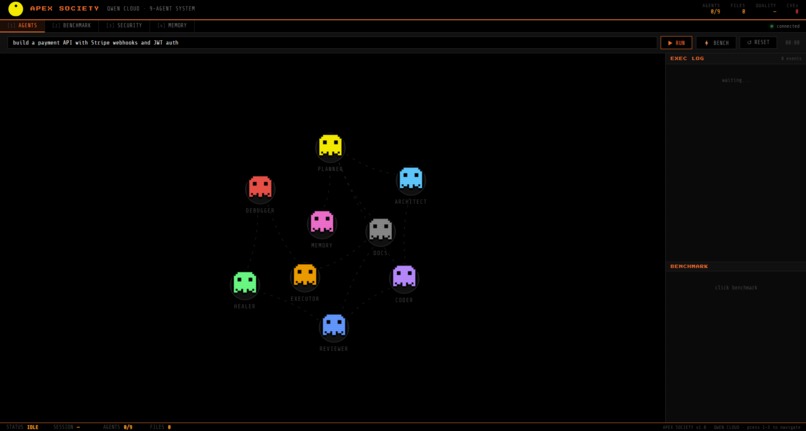Viewport: 806px width, 431px height.
Task: Click the 'connected' status label
Action: (788, 26)
